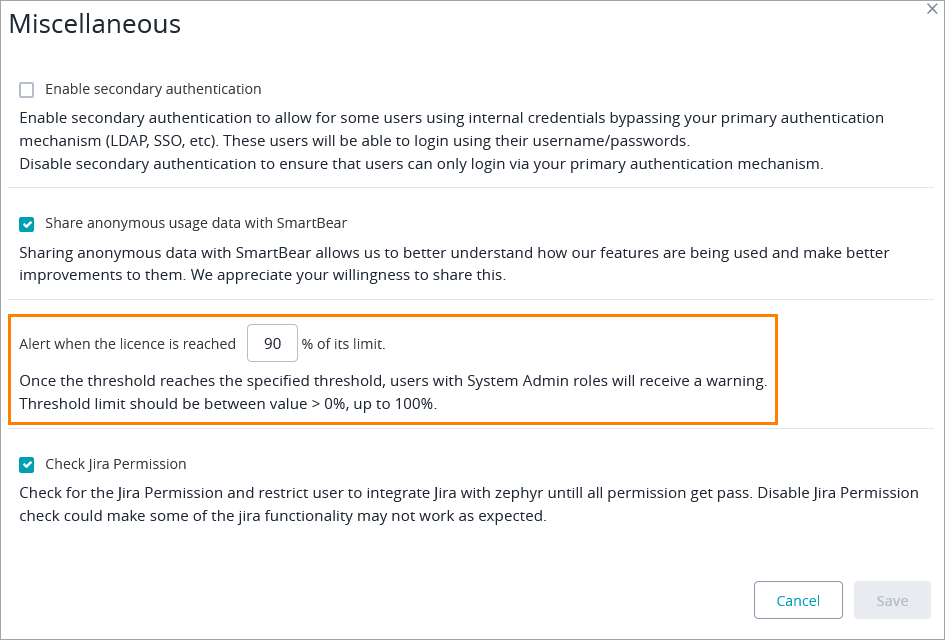
Task: Disable the Check Jira Permission checkbox
Action: [x=27, y=464]
